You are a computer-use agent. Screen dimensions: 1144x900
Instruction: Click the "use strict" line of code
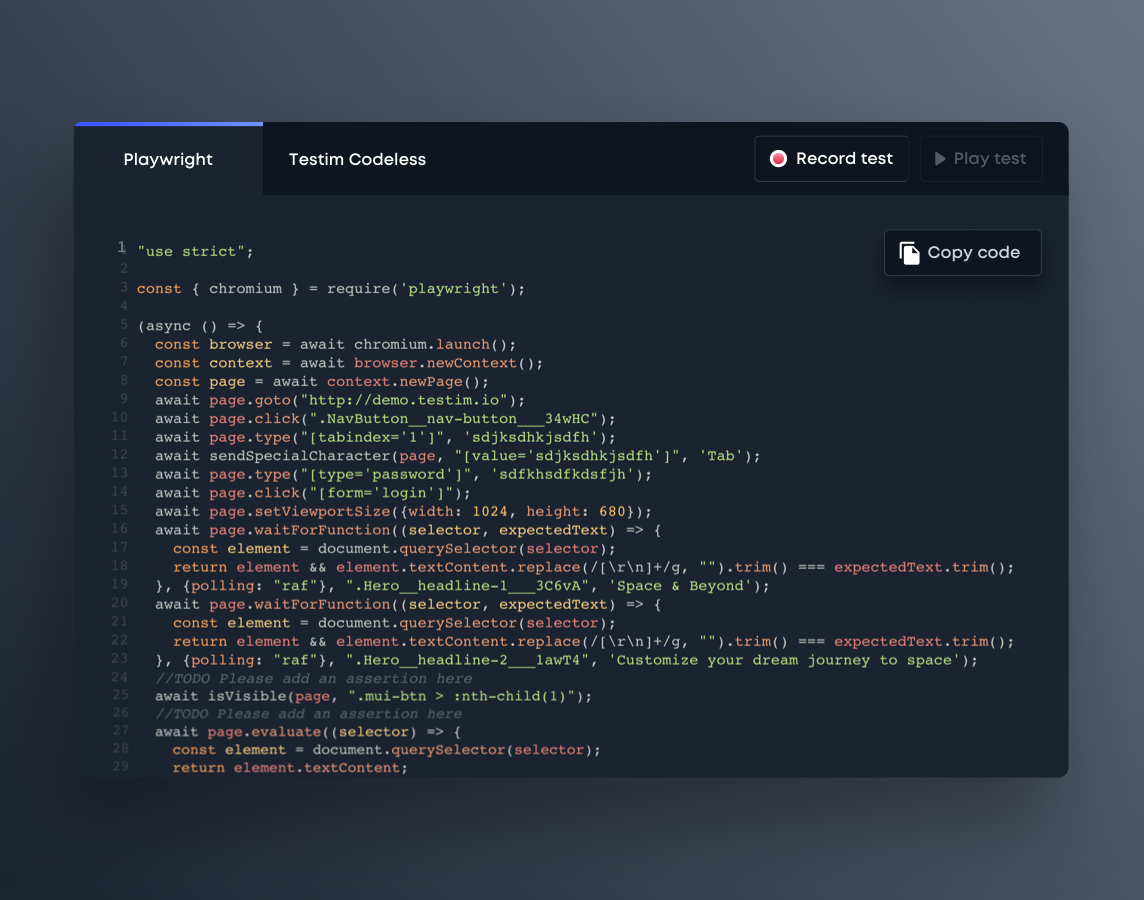(195, 252)
